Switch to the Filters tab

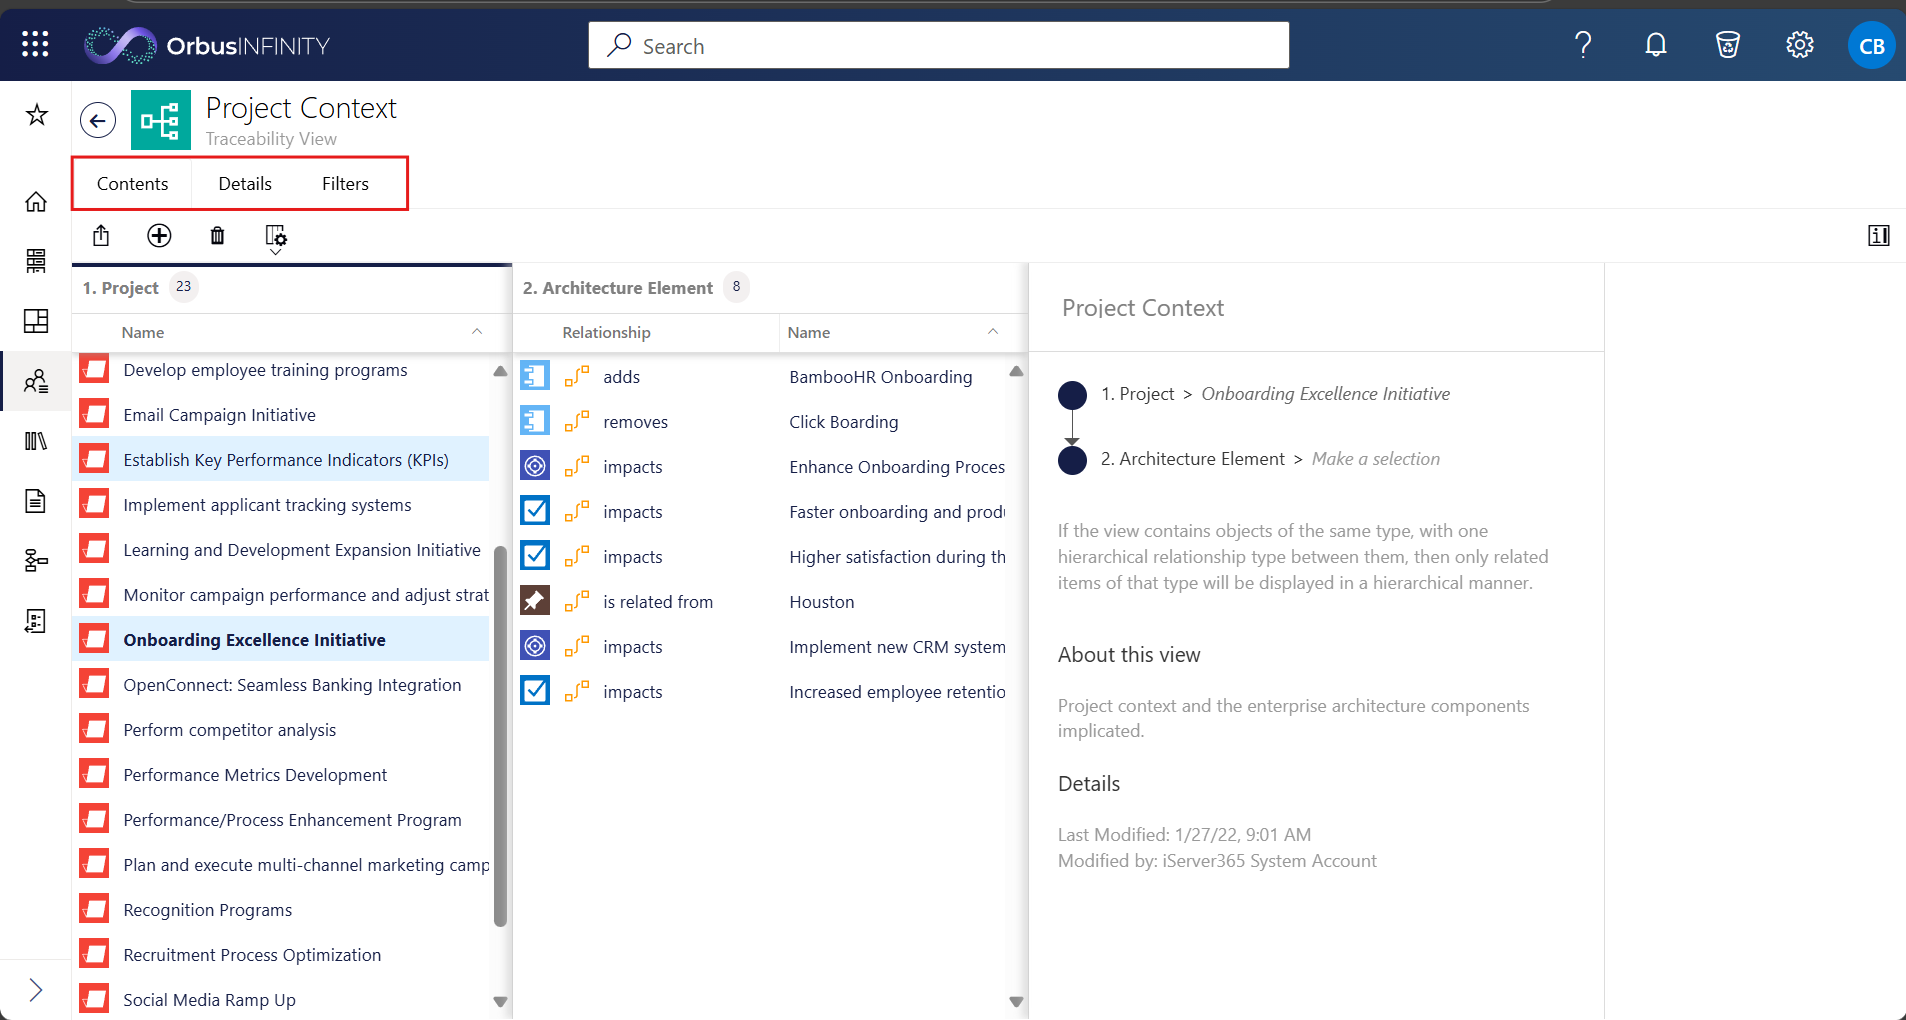pyautogui.click(x=345, y=184)
